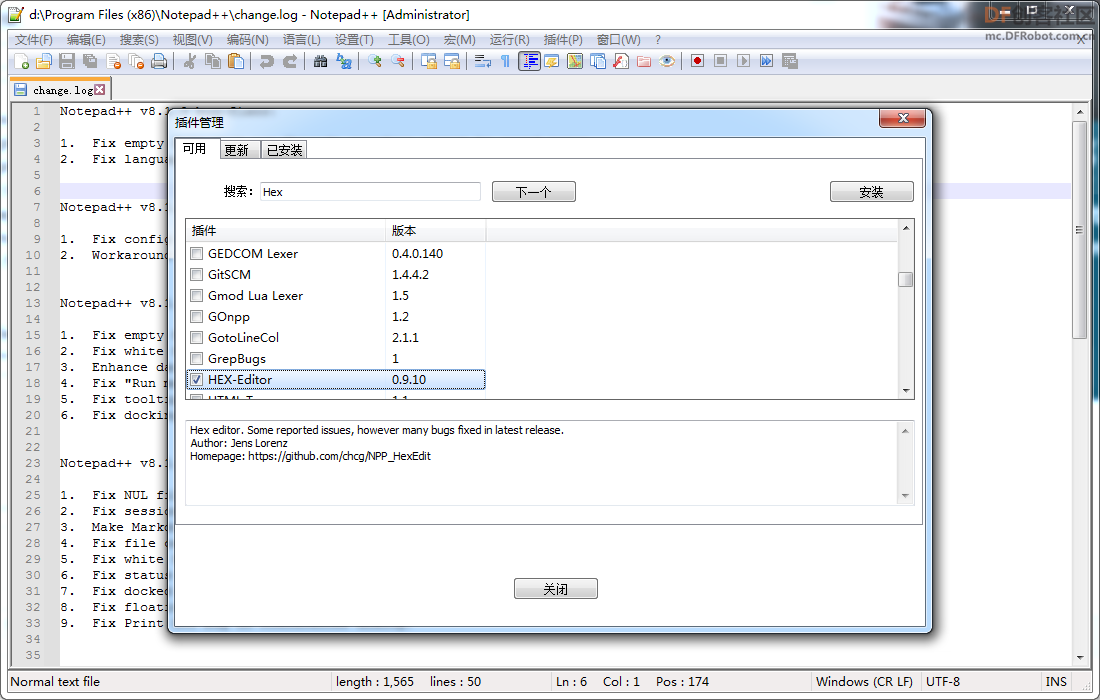Open the Function List icon

[x=621, y=62]
